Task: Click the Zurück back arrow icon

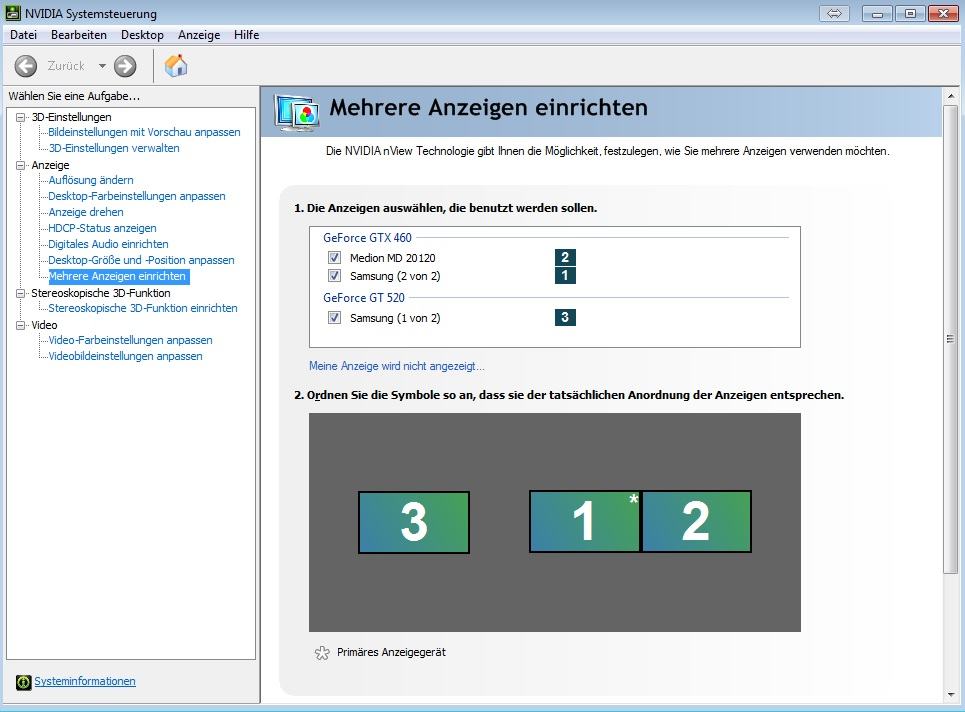Action: pos(26,66)
